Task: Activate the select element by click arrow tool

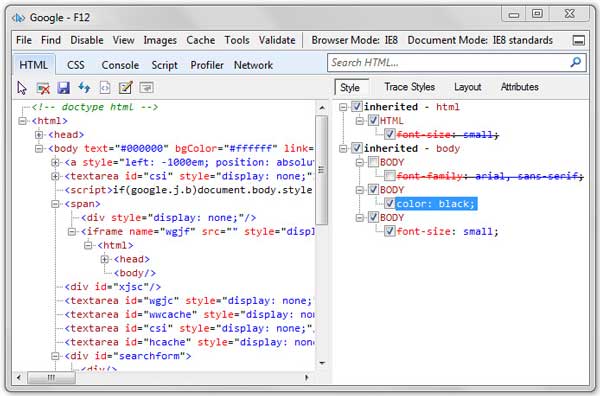Action: pos(22,88)
